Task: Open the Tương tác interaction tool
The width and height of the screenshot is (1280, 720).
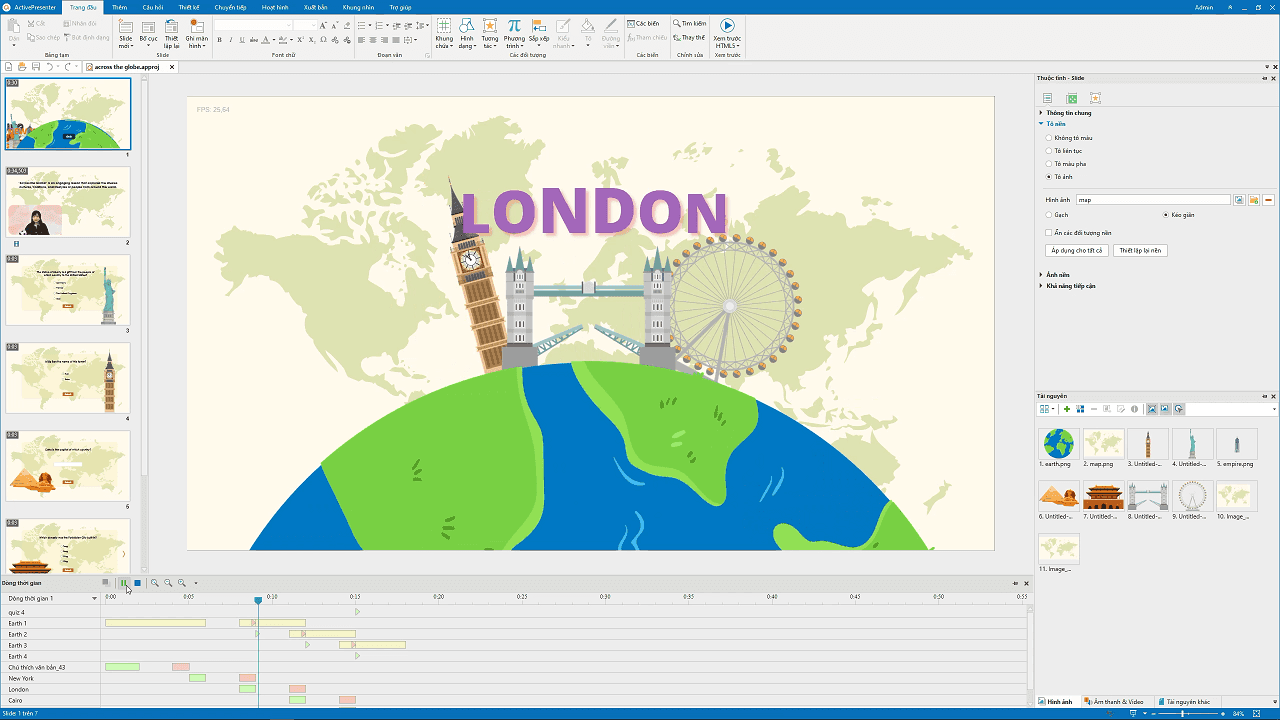Action: coord(489,33)
